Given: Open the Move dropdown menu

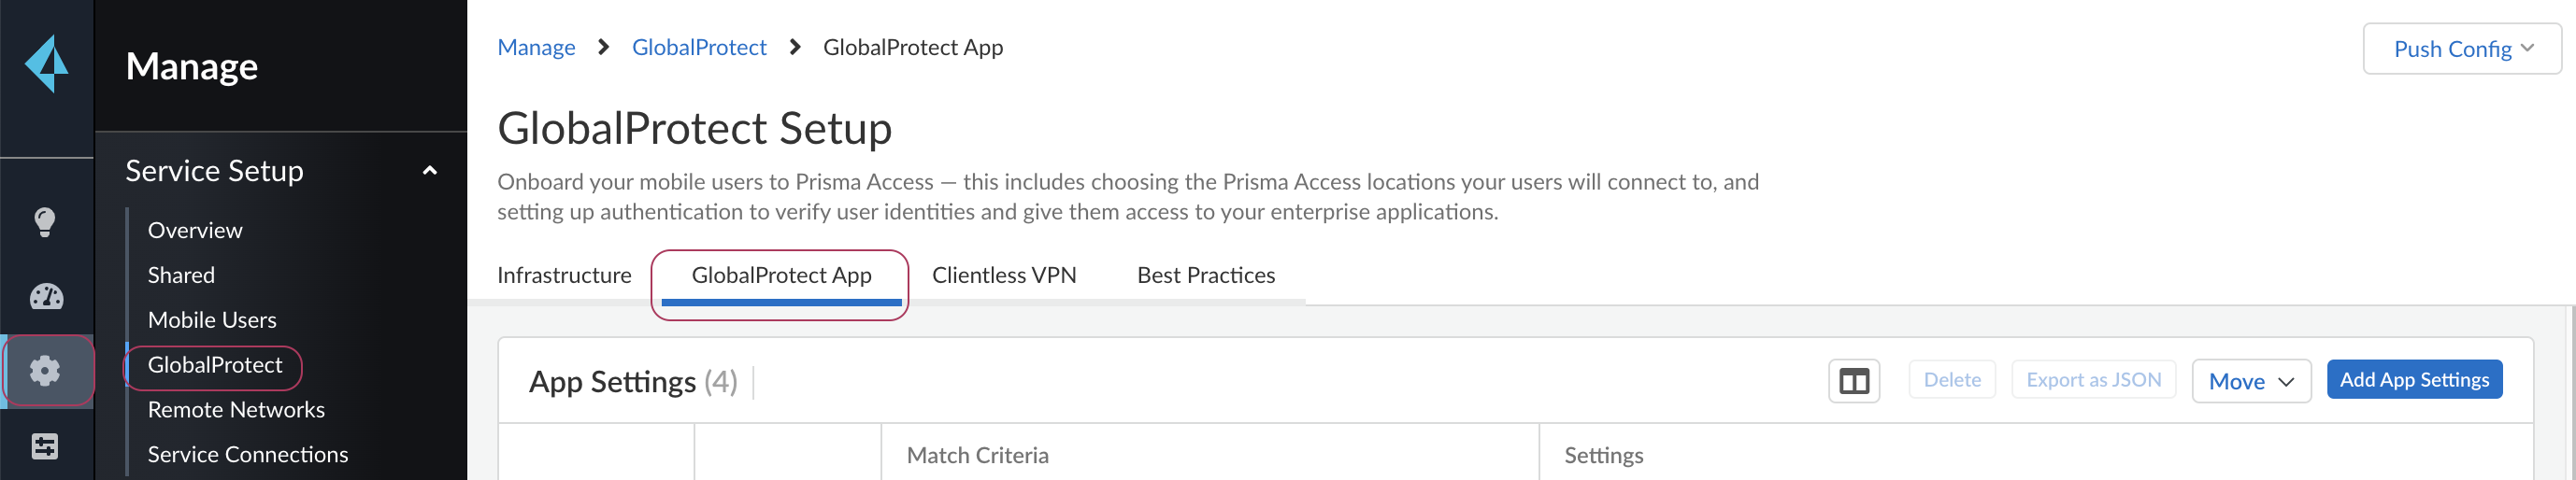Looking at the screenshot, I should pos(2250,381).
